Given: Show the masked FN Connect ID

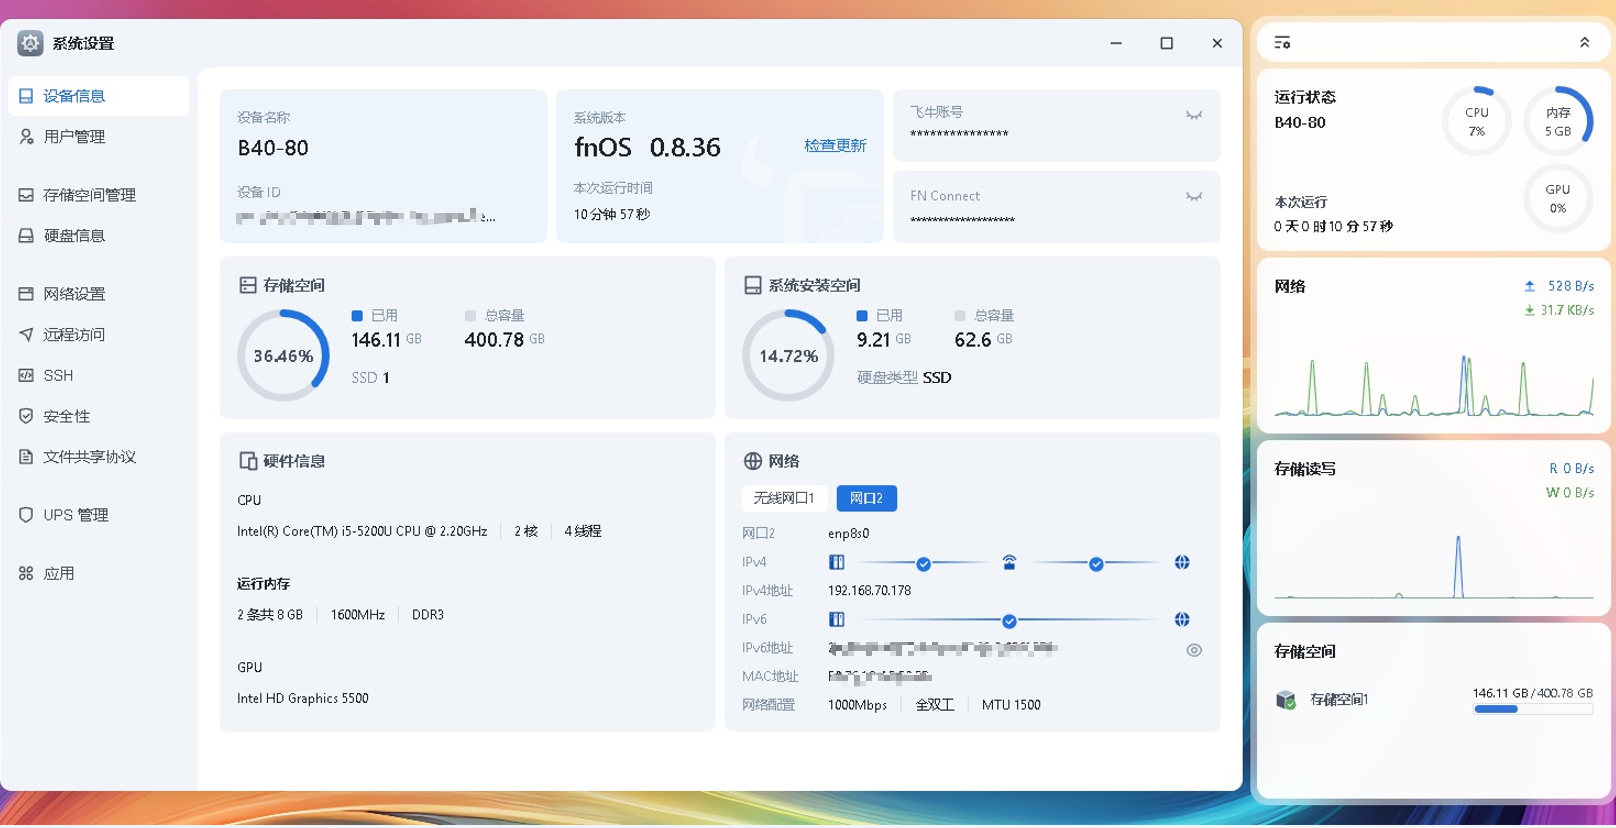Looking at the screenshot, I should click(1193, 197).
